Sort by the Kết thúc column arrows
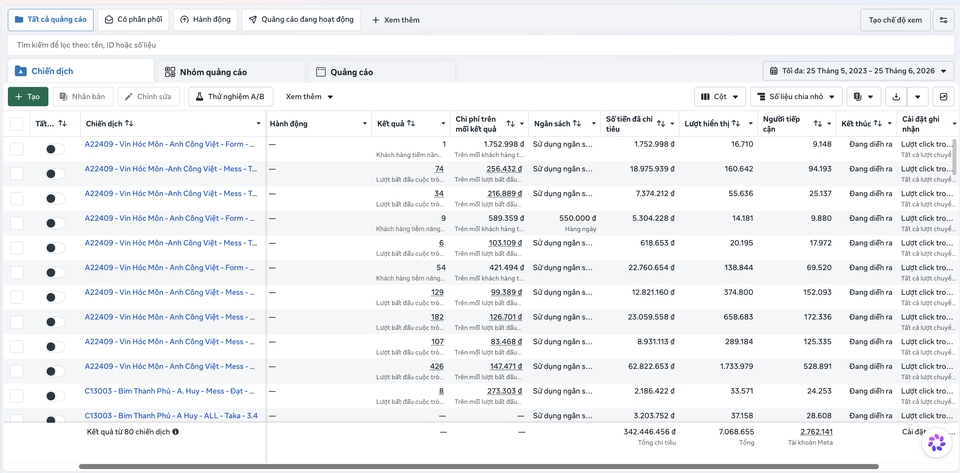 (x=878, y=124)
